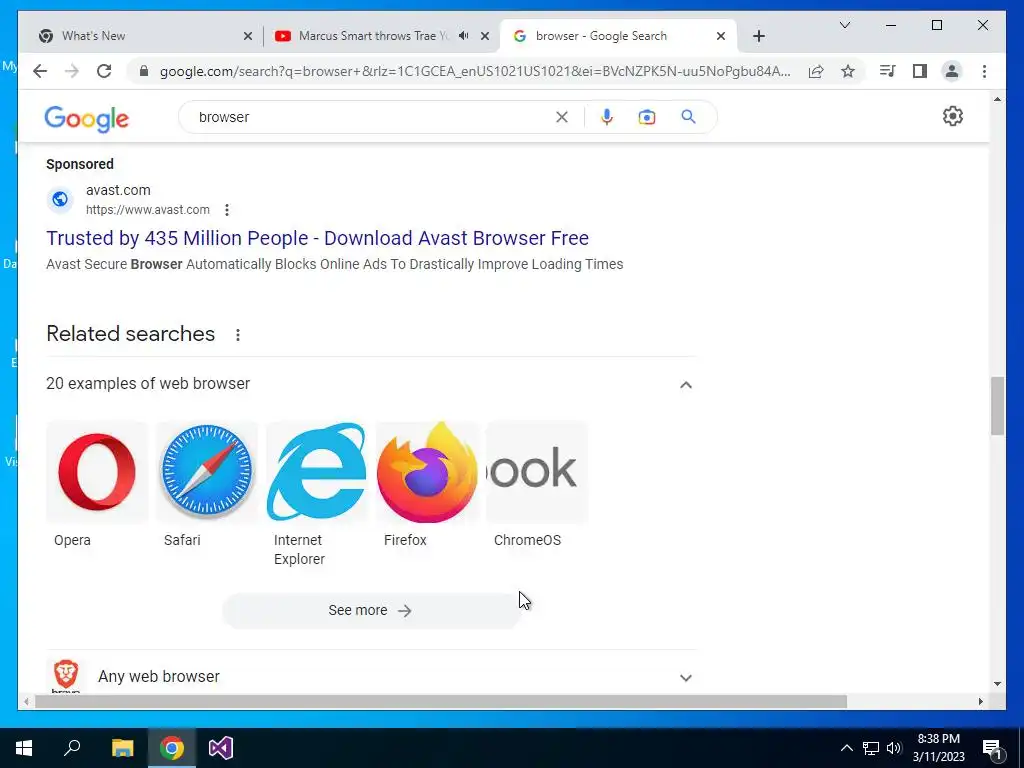View site information via the lock icon
The height and width of the screenshot is (768, 1024).
click(144, 71)
